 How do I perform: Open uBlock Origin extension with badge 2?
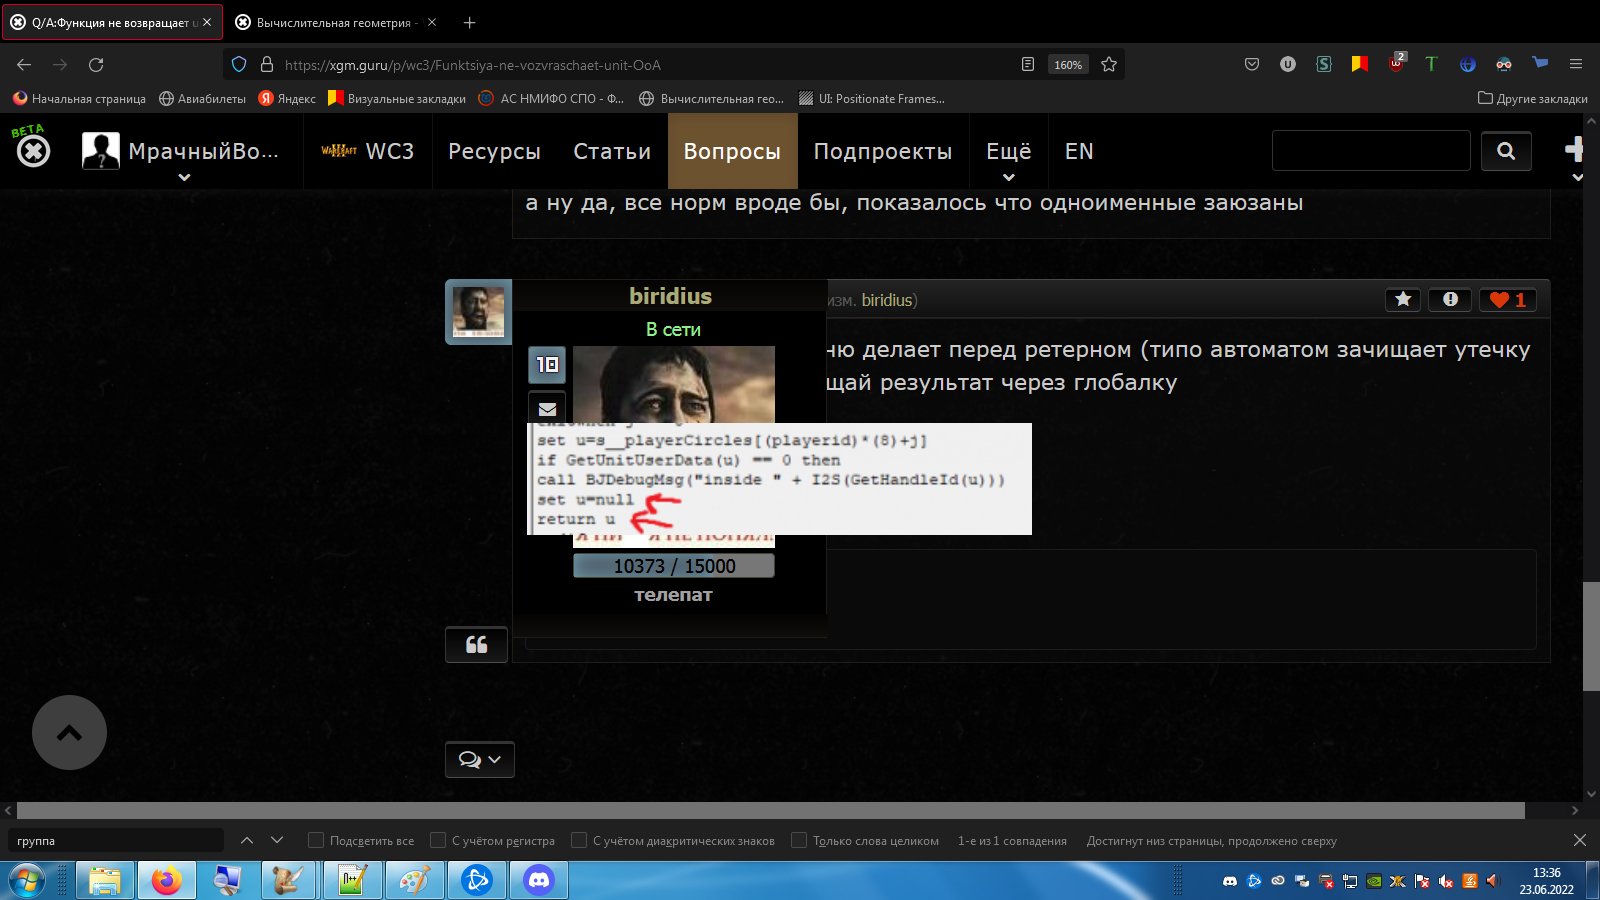[1397, 63]
